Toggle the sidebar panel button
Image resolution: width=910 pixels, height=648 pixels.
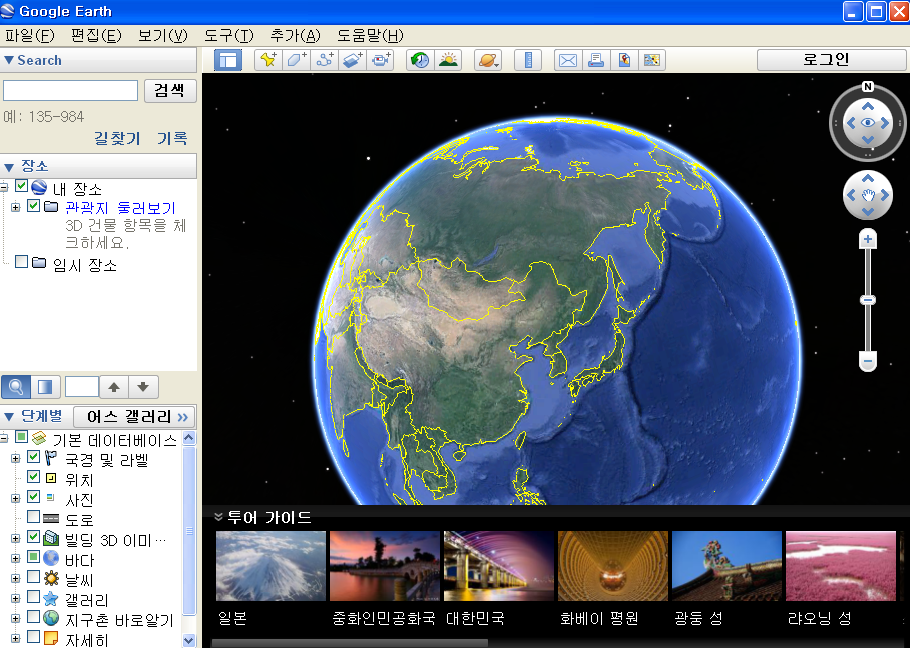[x=228, y=60]
